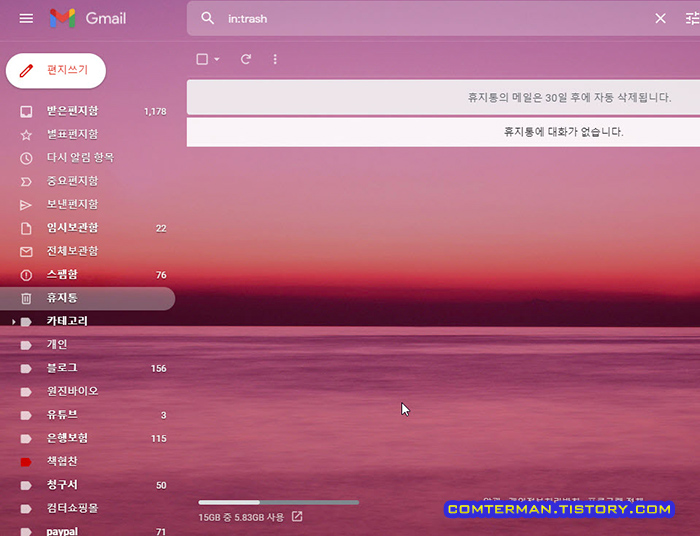The height and width of the screenshot is (536, 700).
Task: Open the 카테고리 label
Action: point(67,321)
